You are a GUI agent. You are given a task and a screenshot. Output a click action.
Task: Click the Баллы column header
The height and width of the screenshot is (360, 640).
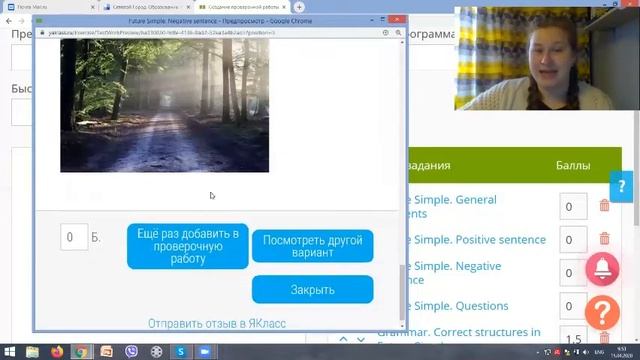point(573,165)
